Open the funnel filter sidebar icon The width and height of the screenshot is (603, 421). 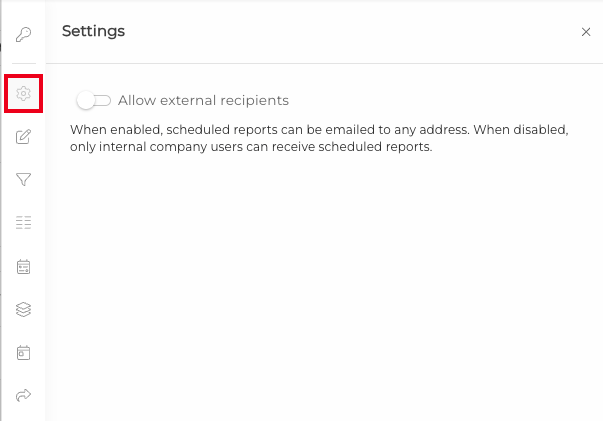23,179
